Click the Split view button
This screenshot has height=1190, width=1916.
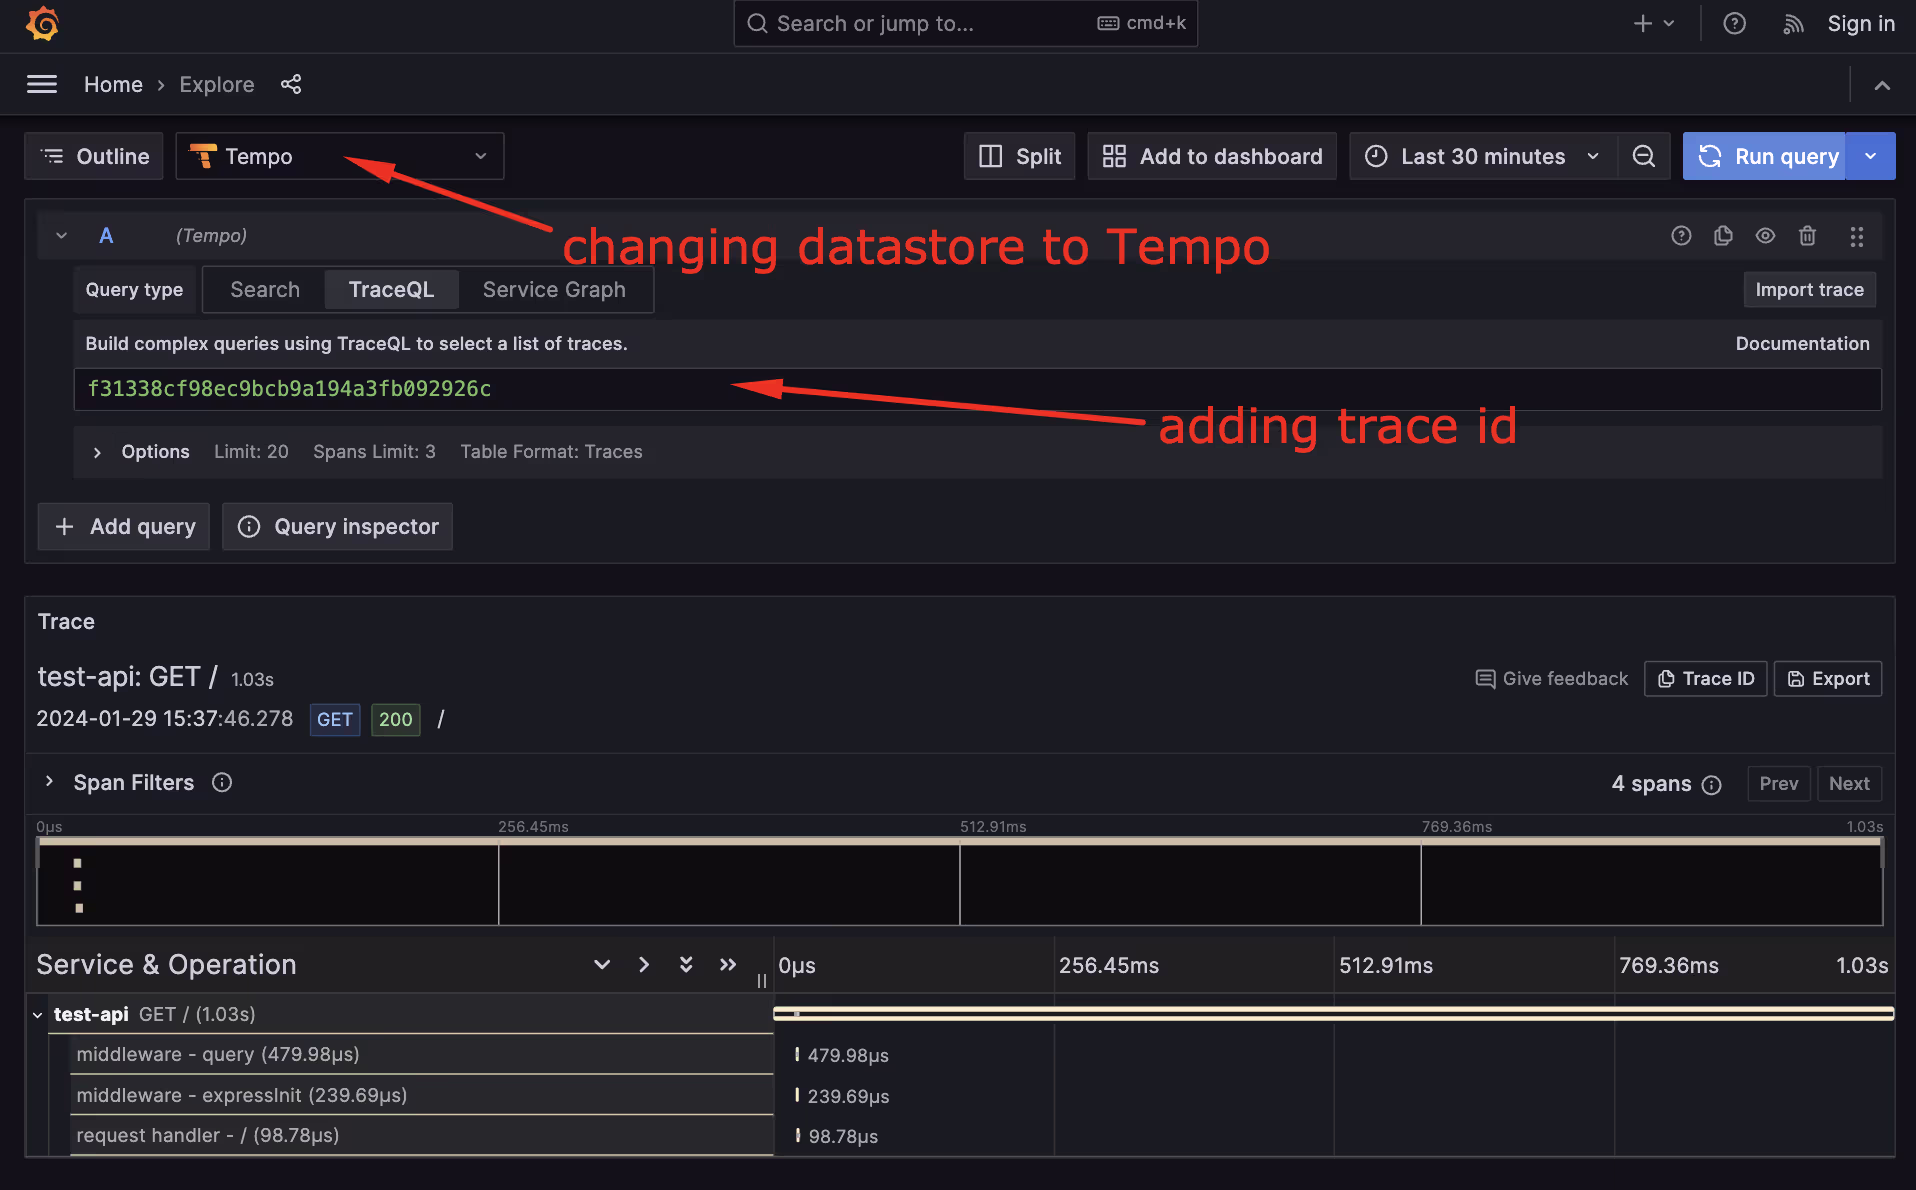(x=1019, y=156)
